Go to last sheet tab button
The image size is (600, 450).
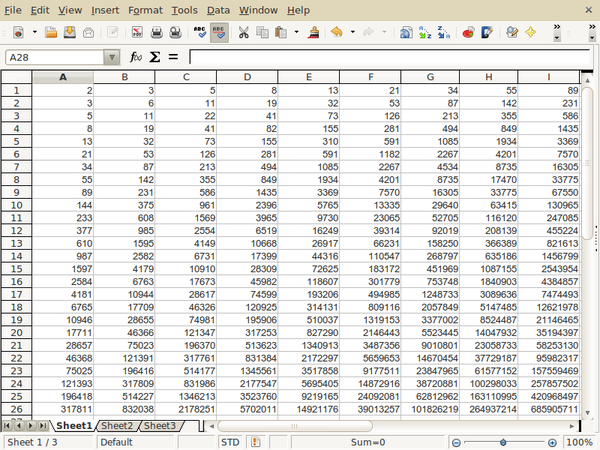click(x=43, y=426)
